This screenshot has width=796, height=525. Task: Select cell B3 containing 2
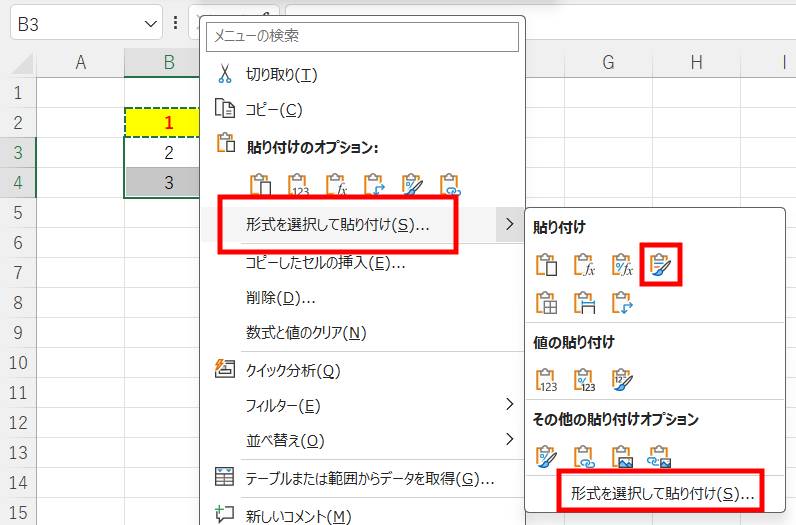click(162, 152)
